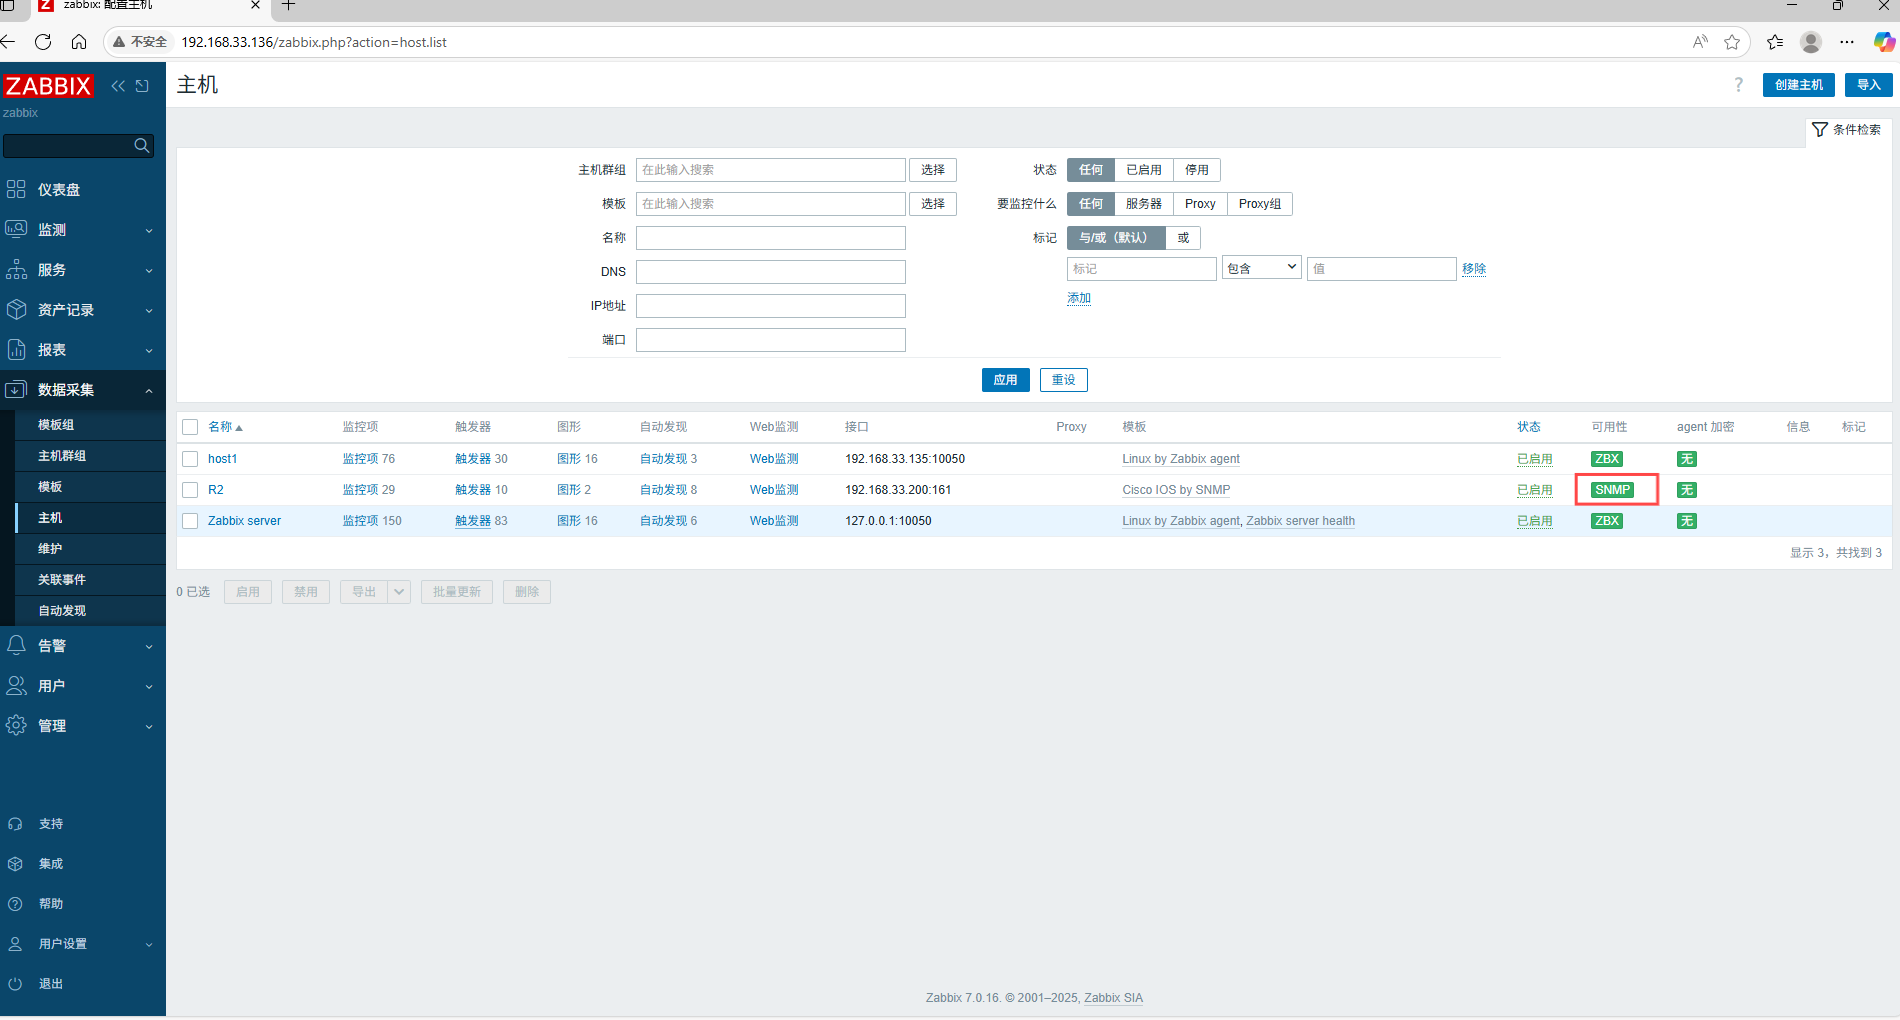The height and width of the screenshot is (1020, 1900).
Task: Open 模板组 submenu item
Action: click(56, 425)
